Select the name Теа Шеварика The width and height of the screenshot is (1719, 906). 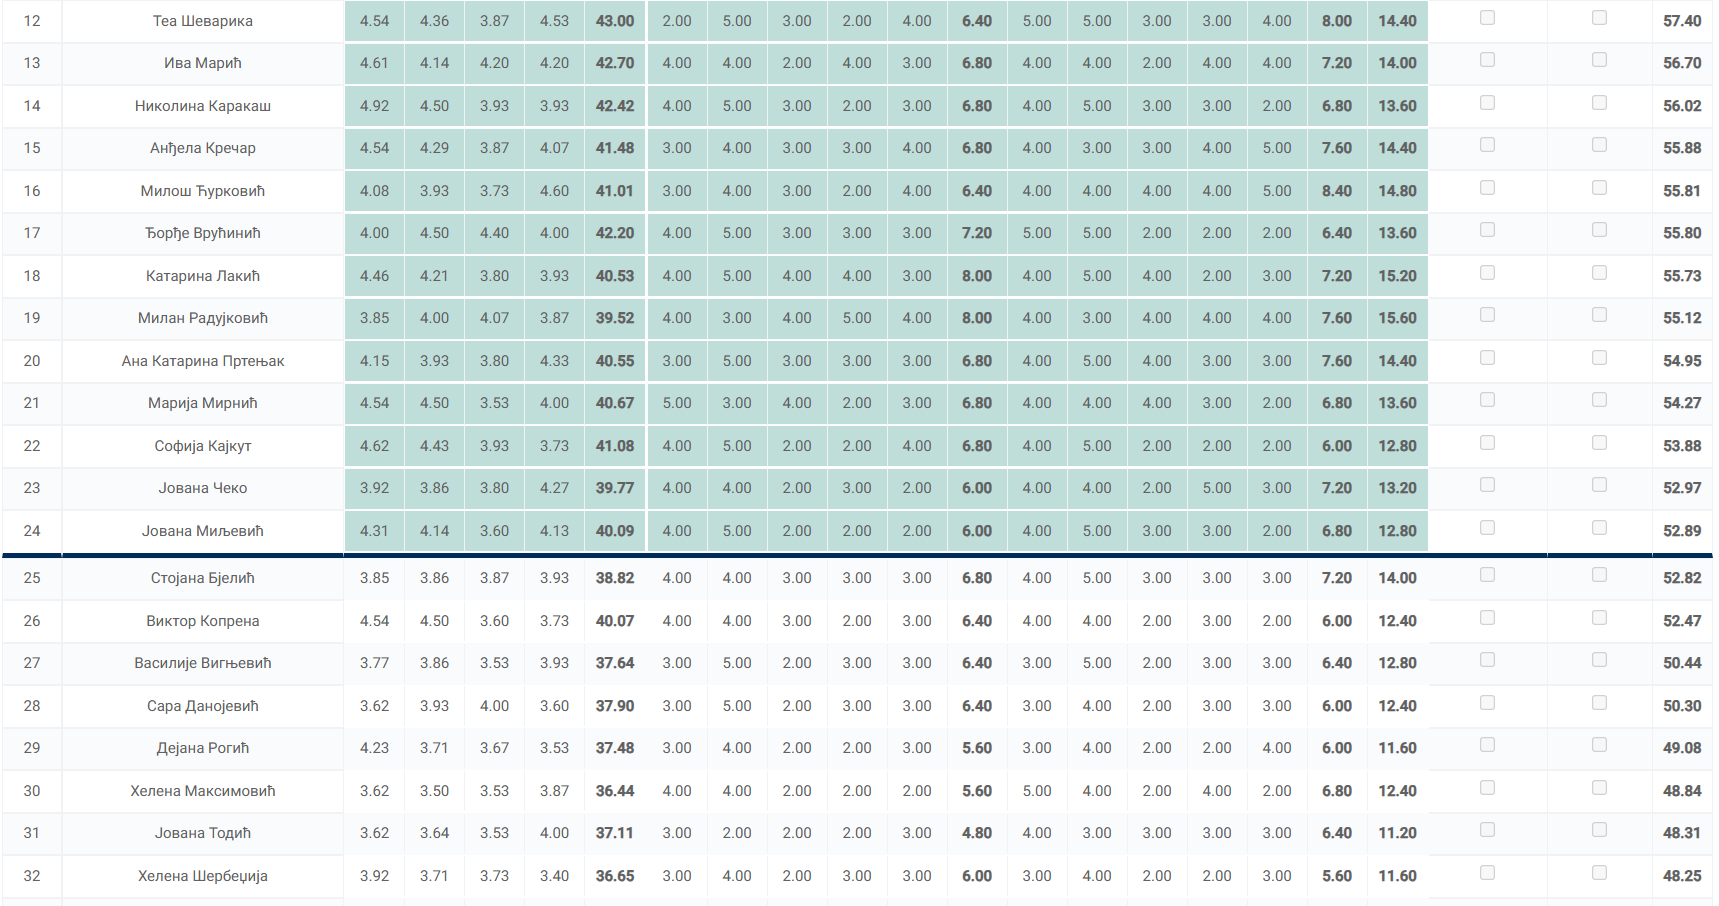click(x=203, y=21)
